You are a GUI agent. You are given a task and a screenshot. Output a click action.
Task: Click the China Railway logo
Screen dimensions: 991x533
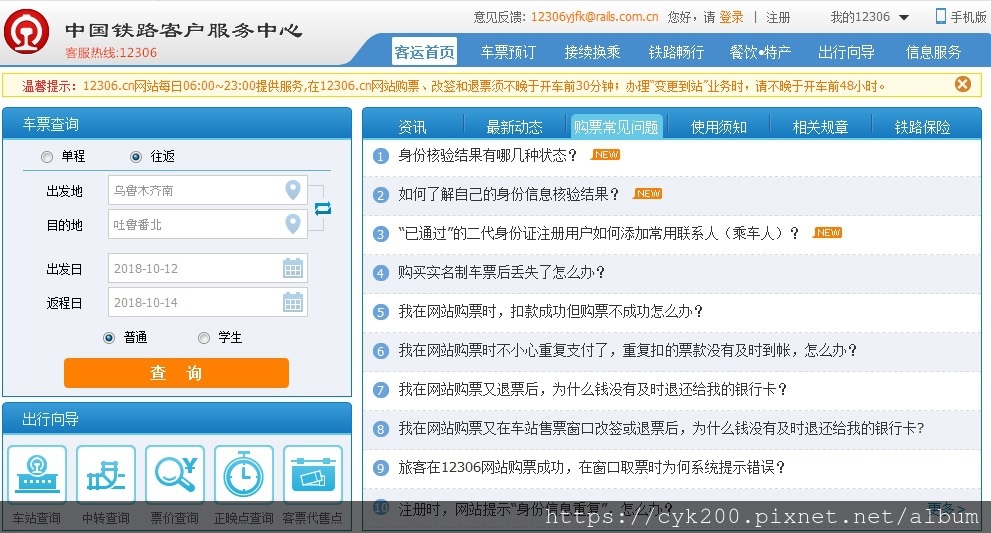[27, 32]
